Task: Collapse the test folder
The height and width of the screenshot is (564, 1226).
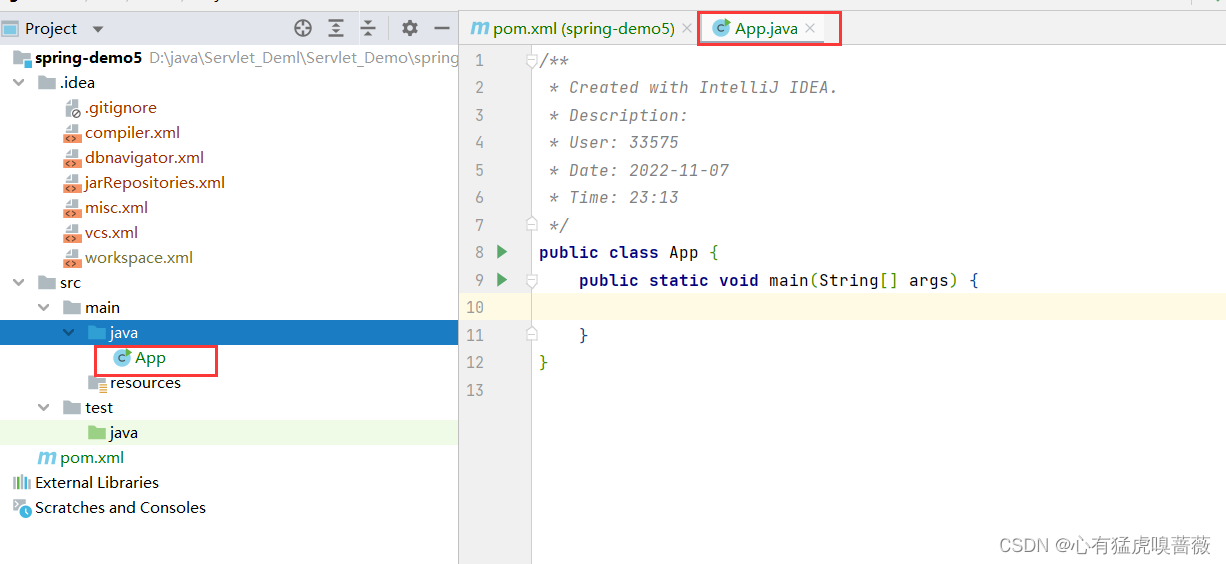Action: pyautogui.click(x=43, y=408)
